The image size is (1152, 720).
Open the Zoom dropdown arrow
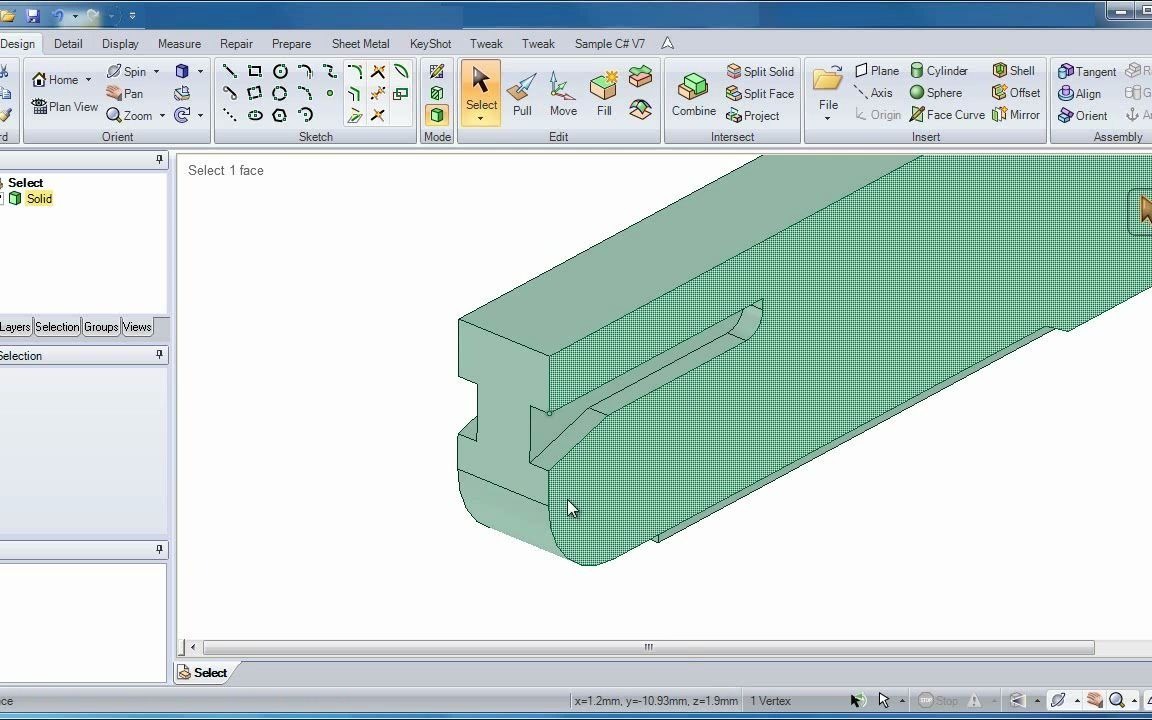pyautogui.click(x=162, y=115)
